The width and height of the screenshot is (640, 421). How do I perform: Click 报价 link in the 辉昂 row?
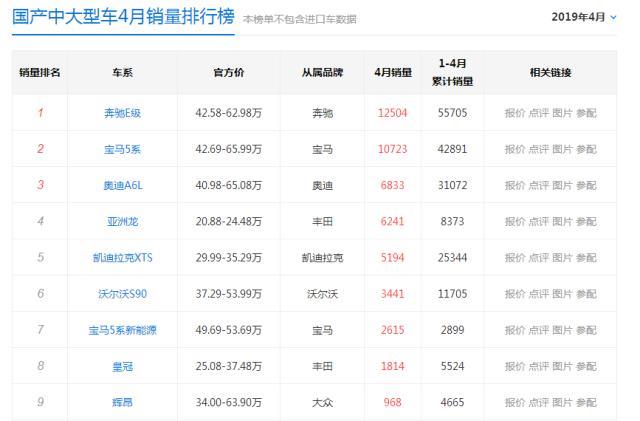tap(515, 402)
